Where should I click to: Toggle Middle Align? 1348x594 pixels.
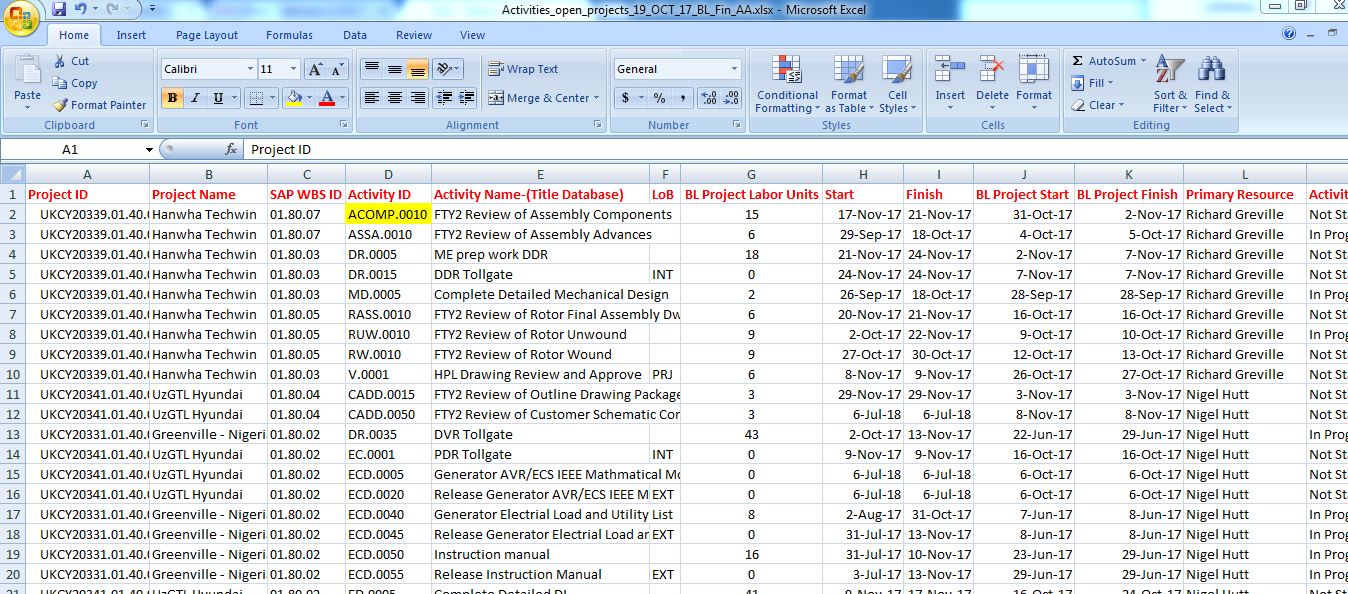395,69
